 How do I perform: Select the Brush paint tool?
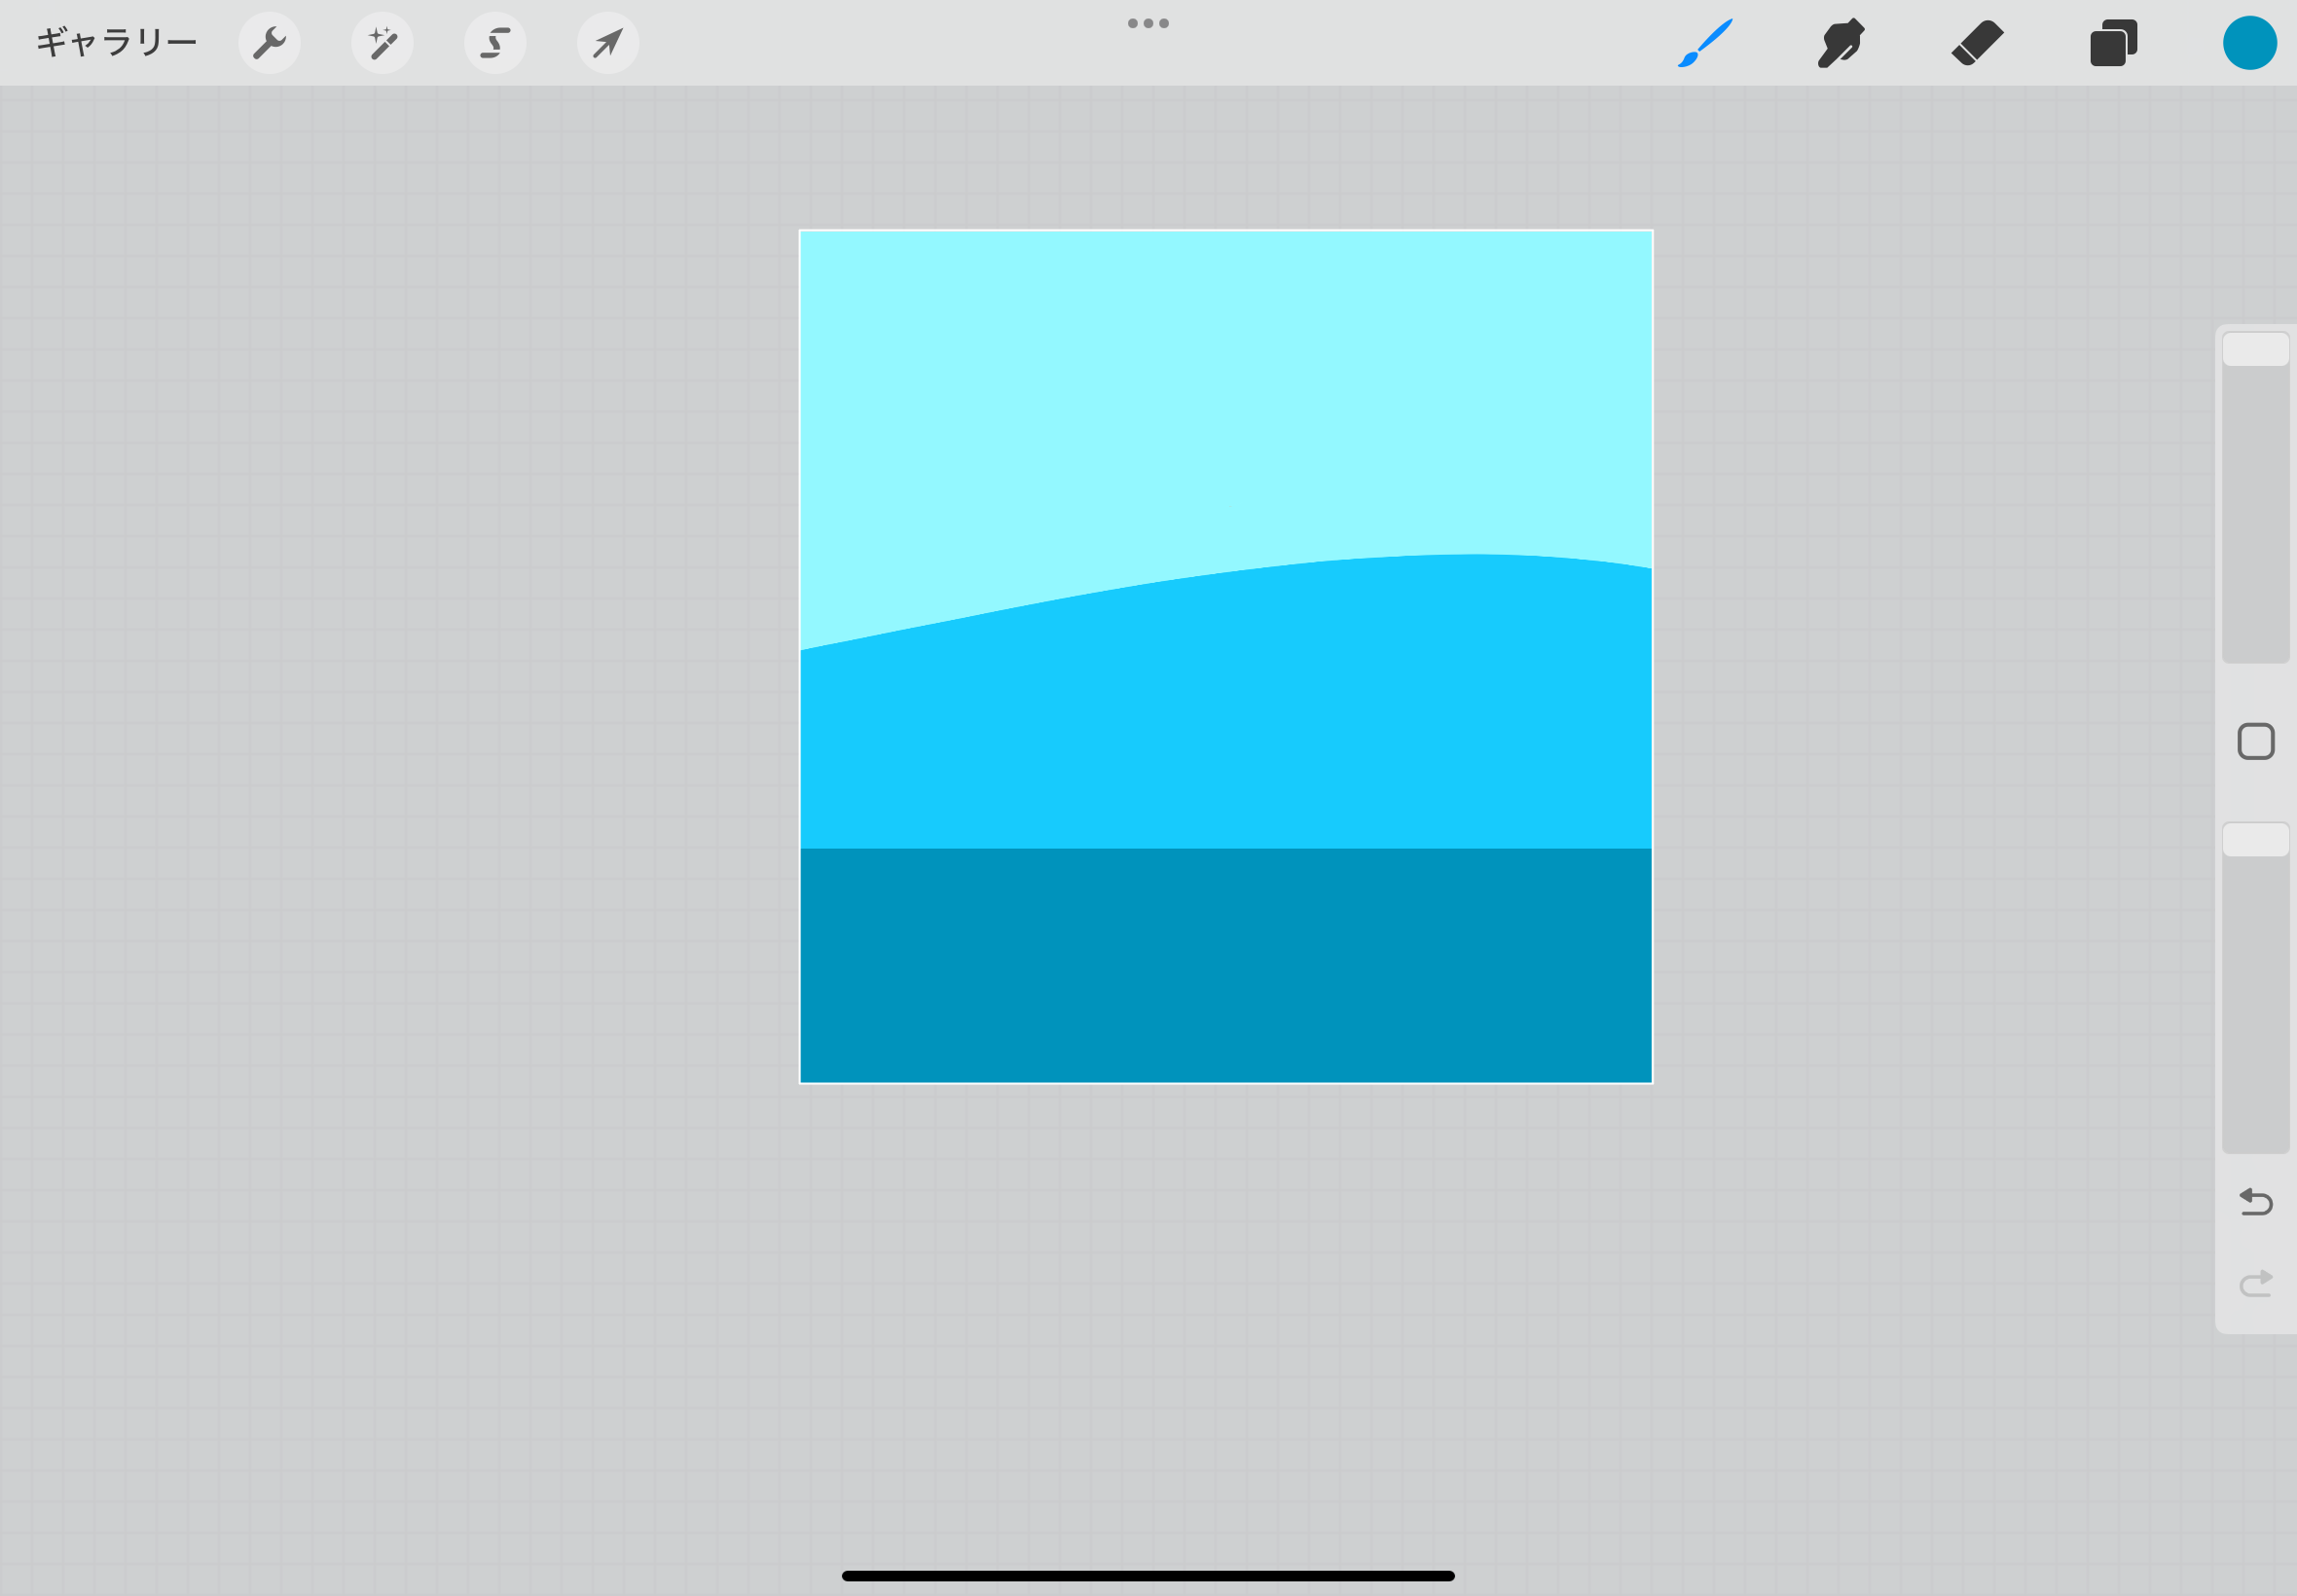coord(1705,43)
